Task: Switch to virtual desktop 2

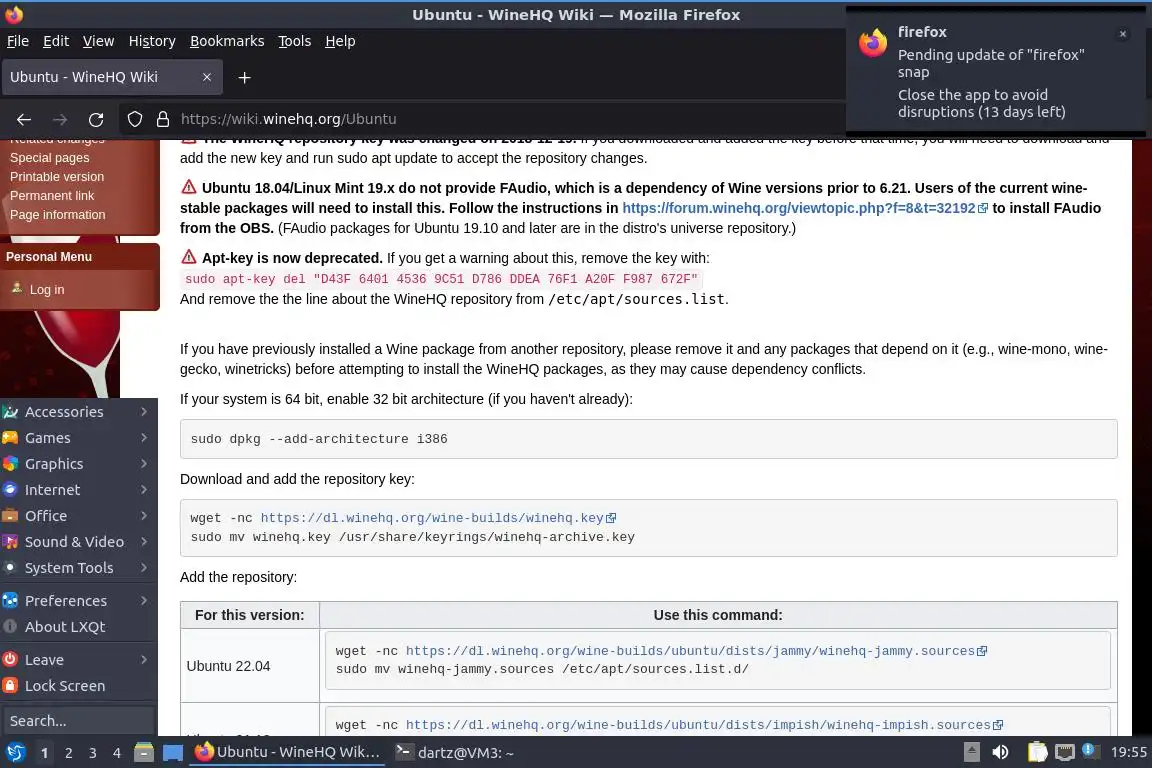Action: tap(68, 753)
